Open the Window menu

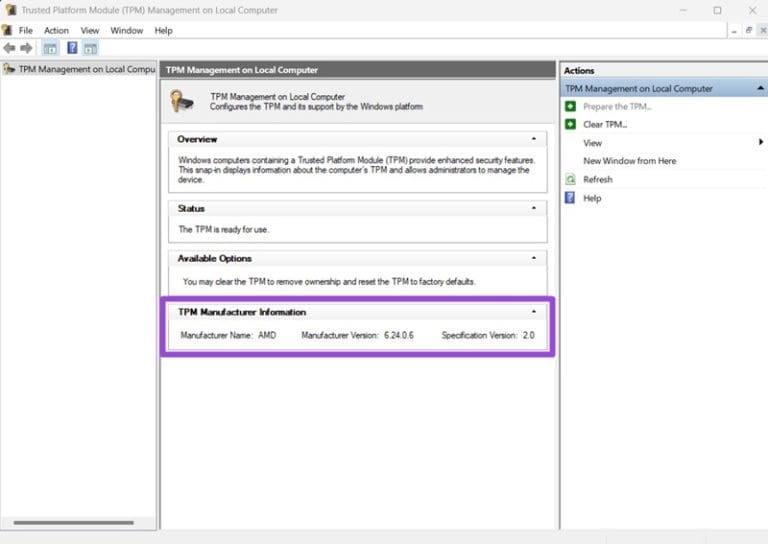click(126, 30)
